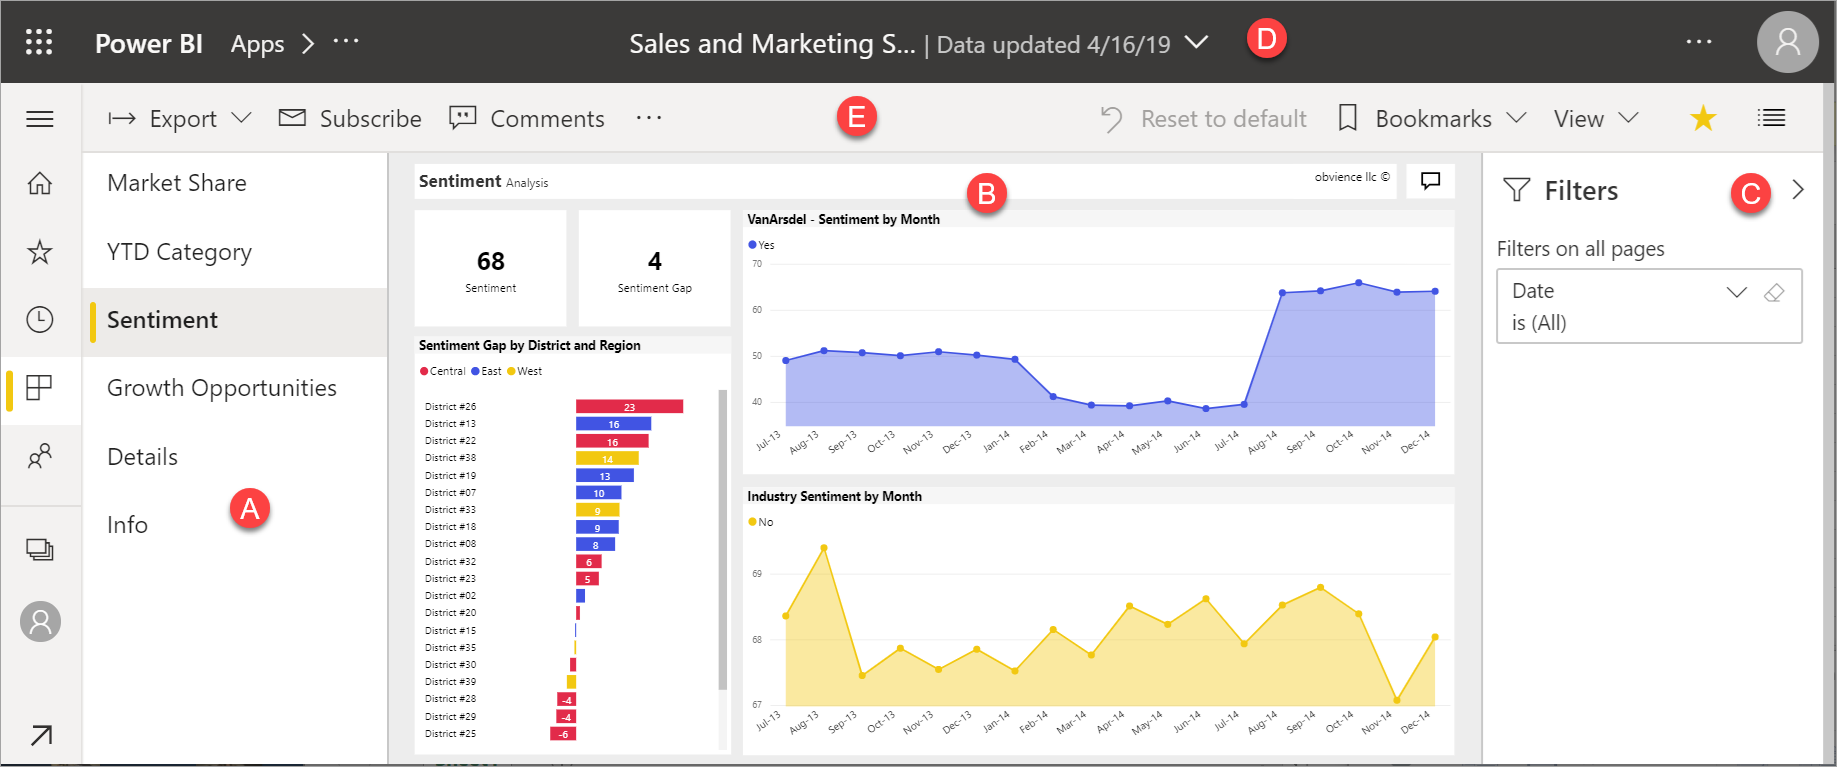Click the bar chart vertical scrollbar
Screen dimensions: 1837x767
tap(722, 540)
